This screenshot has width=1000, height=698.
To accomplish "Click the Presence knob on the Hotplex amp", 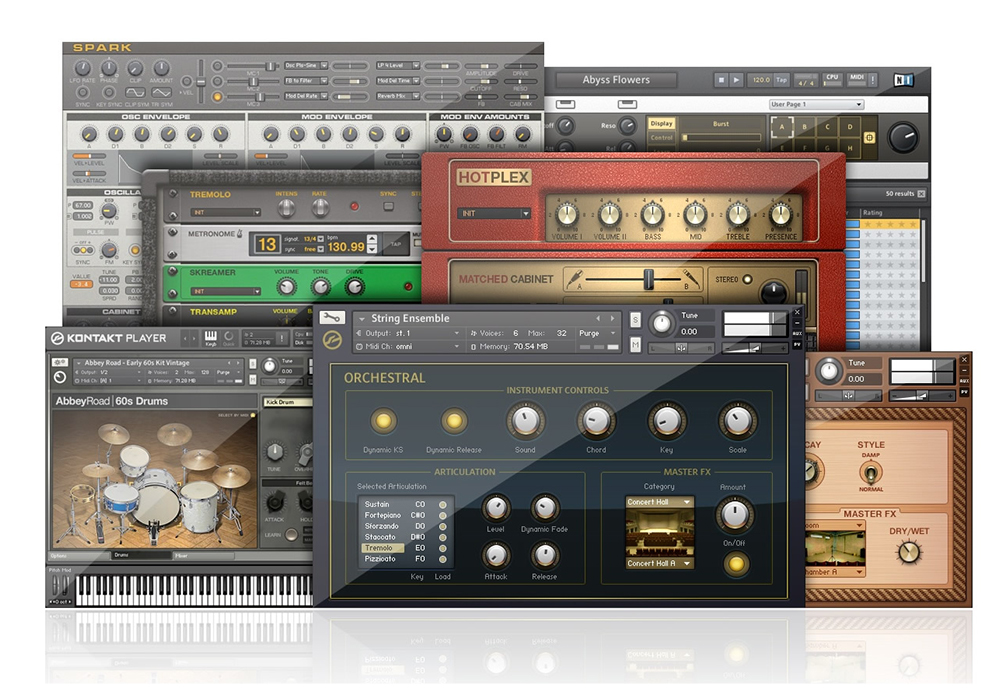I will tap(781, 216).
